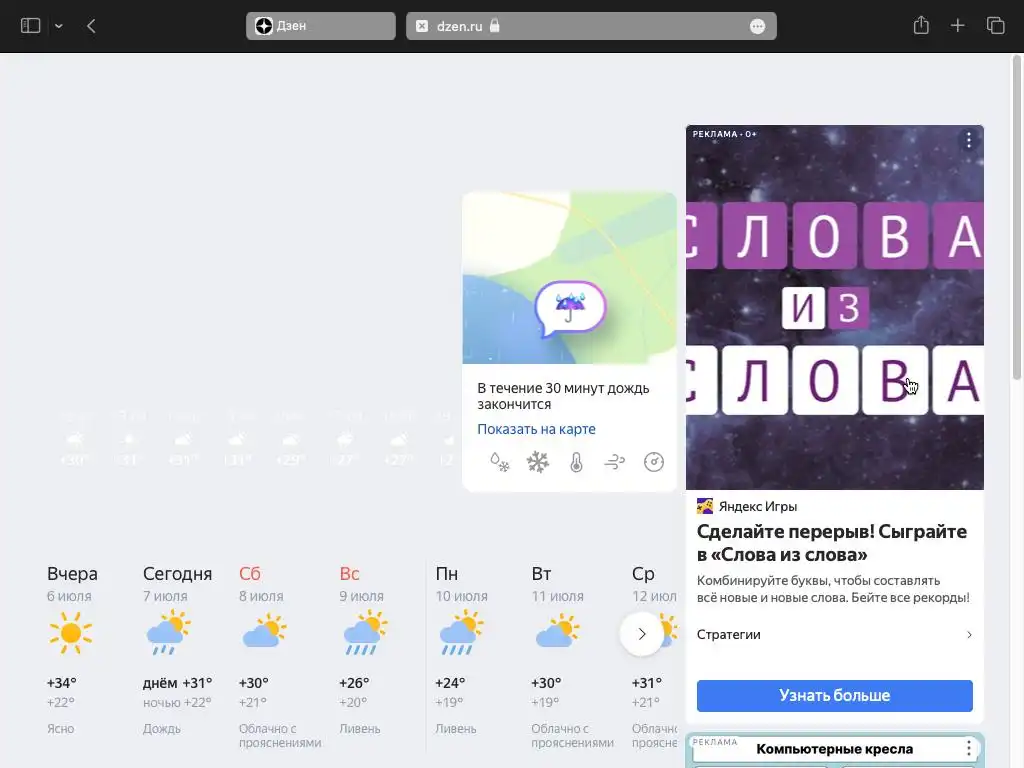
Task: Click the umbrella rain bubble on map
Action: [x=571, y=308]
